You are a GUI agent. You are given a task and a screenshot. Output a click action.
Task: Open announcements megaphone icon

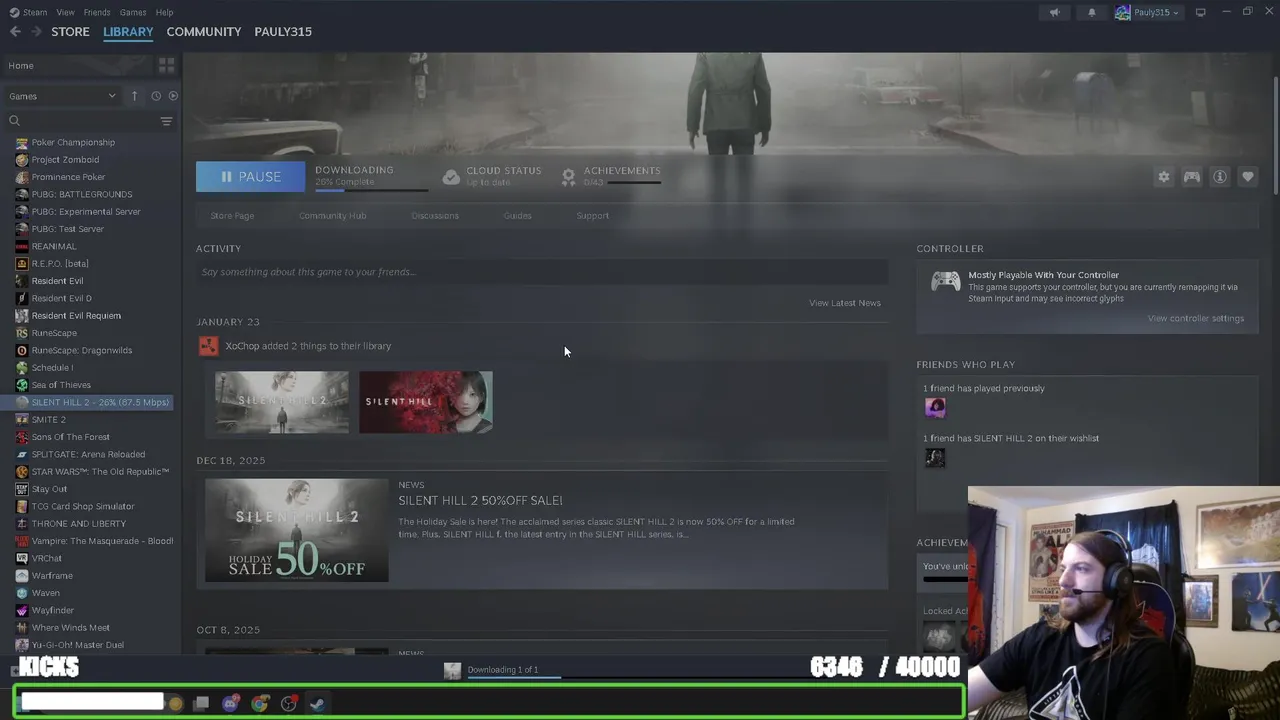(1054, 12)
